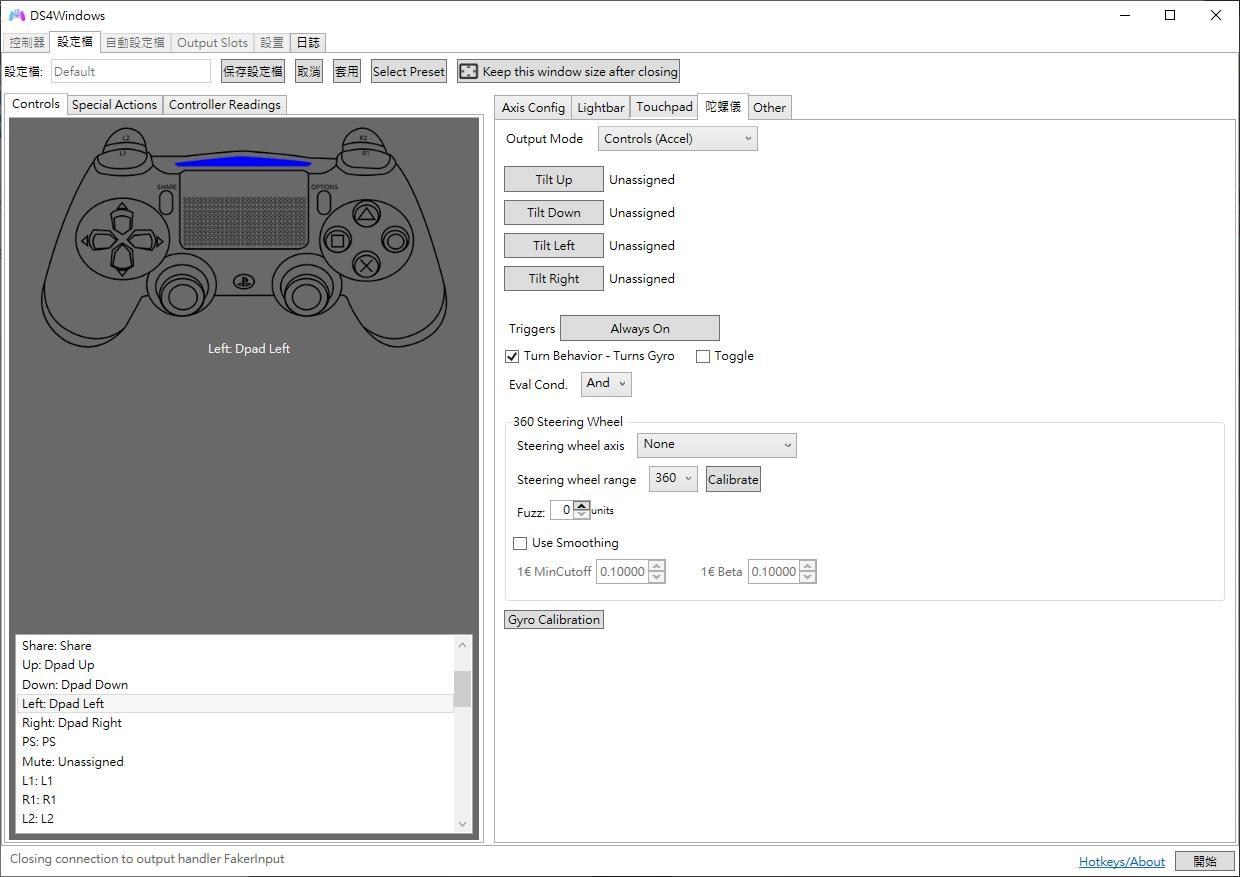Image resolution: width=1240 pixels, height=877 pixels.
Task: Open the Hotkeys/About link
Action: pyautogui.click(x=1122, y=861)
